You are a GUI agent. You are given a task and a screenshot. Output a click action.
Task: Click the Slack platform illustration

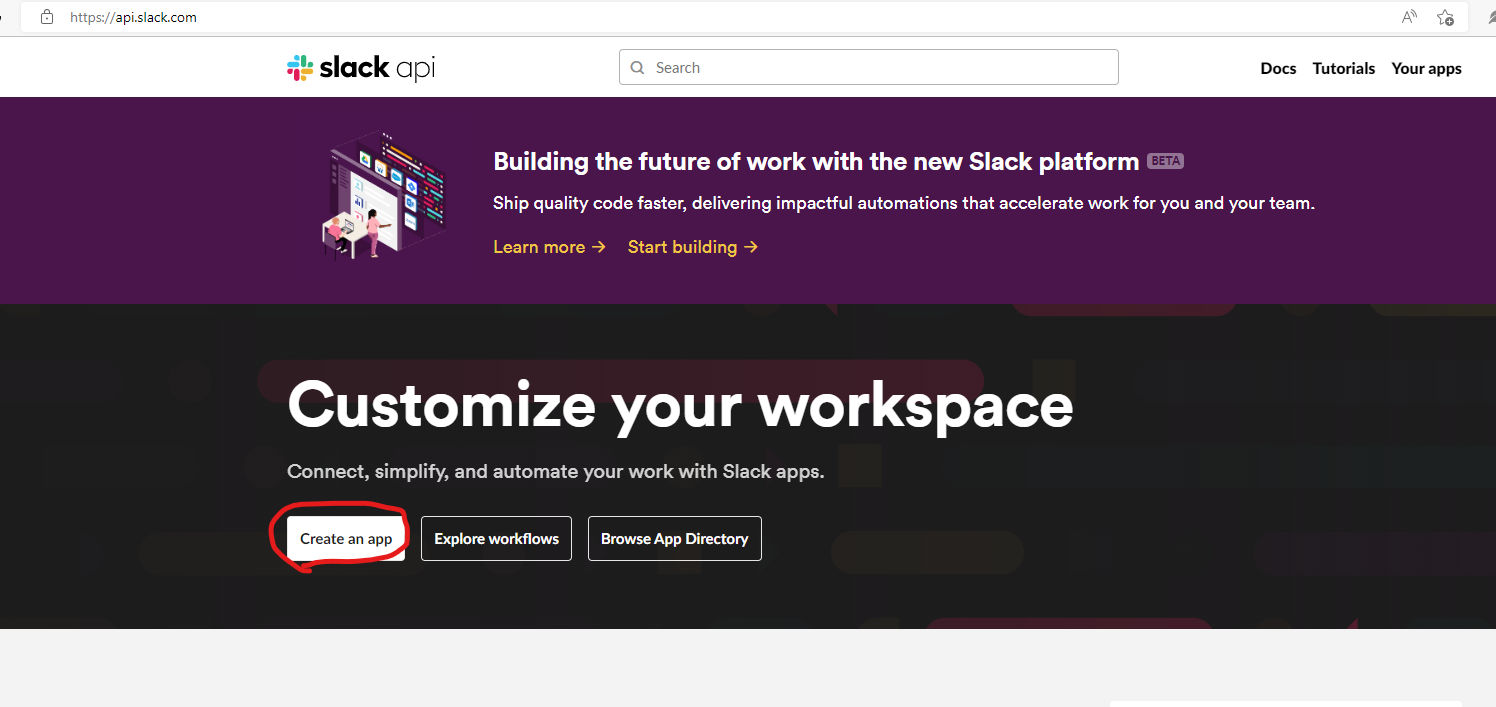(385, 194)
